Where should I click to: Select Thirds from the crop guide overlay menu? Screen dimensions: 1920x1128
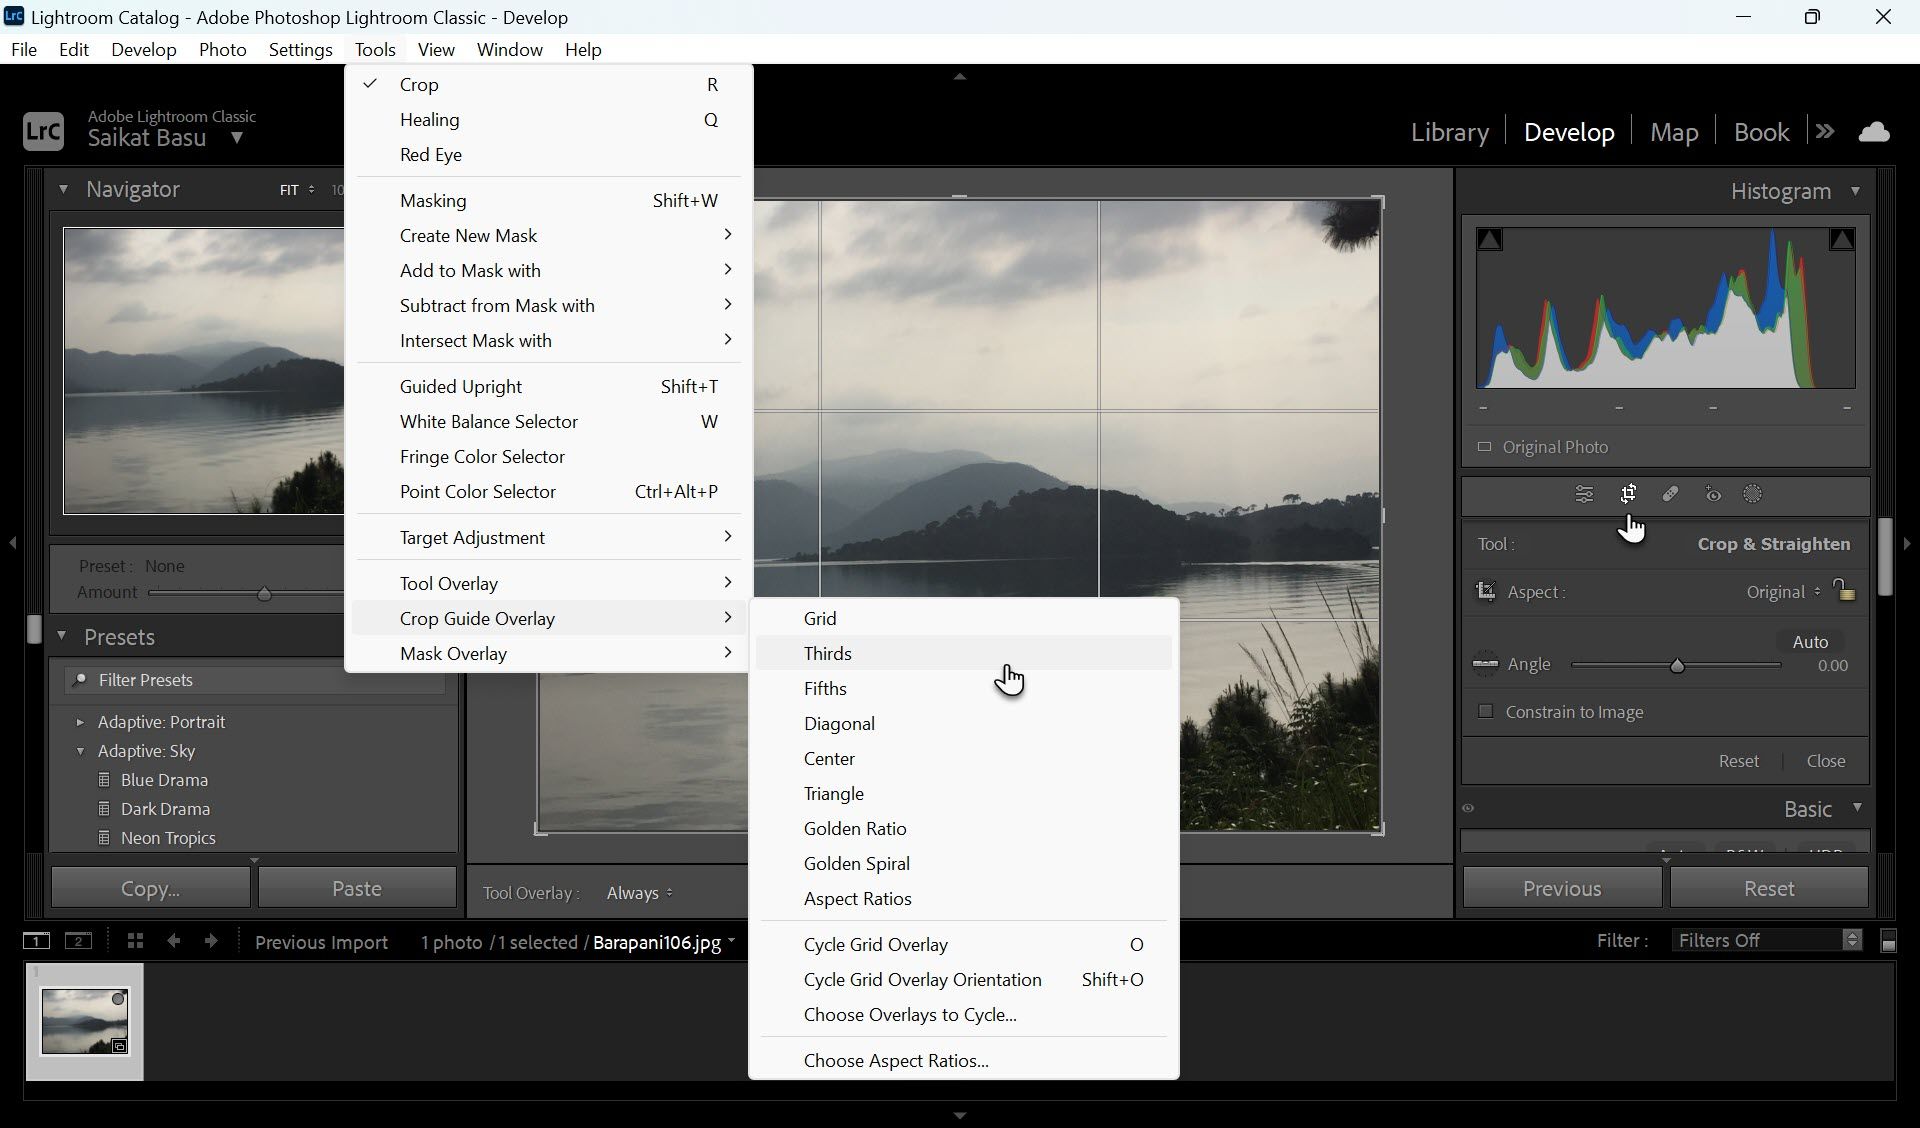(x=827, y=653)
